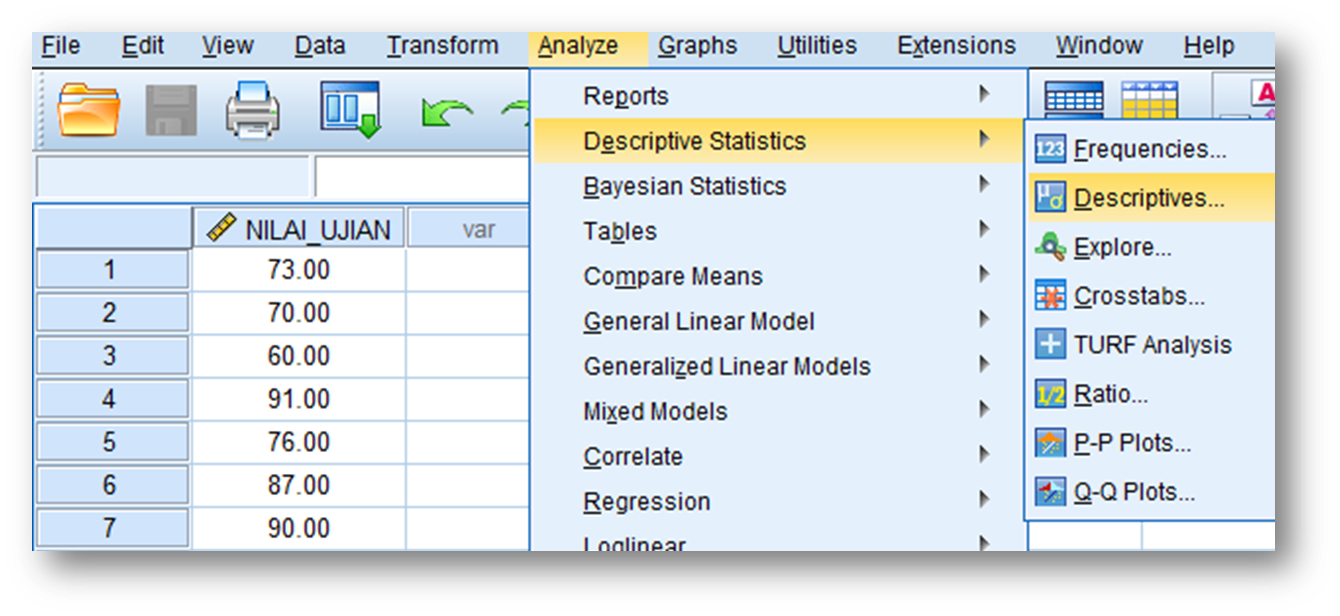Open the Help menu
The width and height of the screenshot is (1340, 616).
1209,46
